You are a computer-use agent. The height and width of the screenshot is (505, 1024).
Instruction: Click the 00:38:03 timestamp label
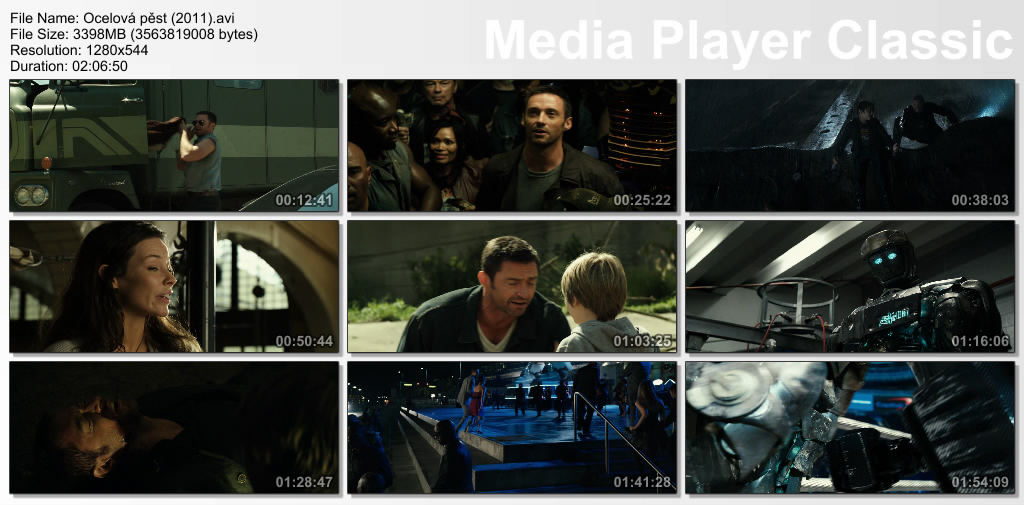click(980, 200)
